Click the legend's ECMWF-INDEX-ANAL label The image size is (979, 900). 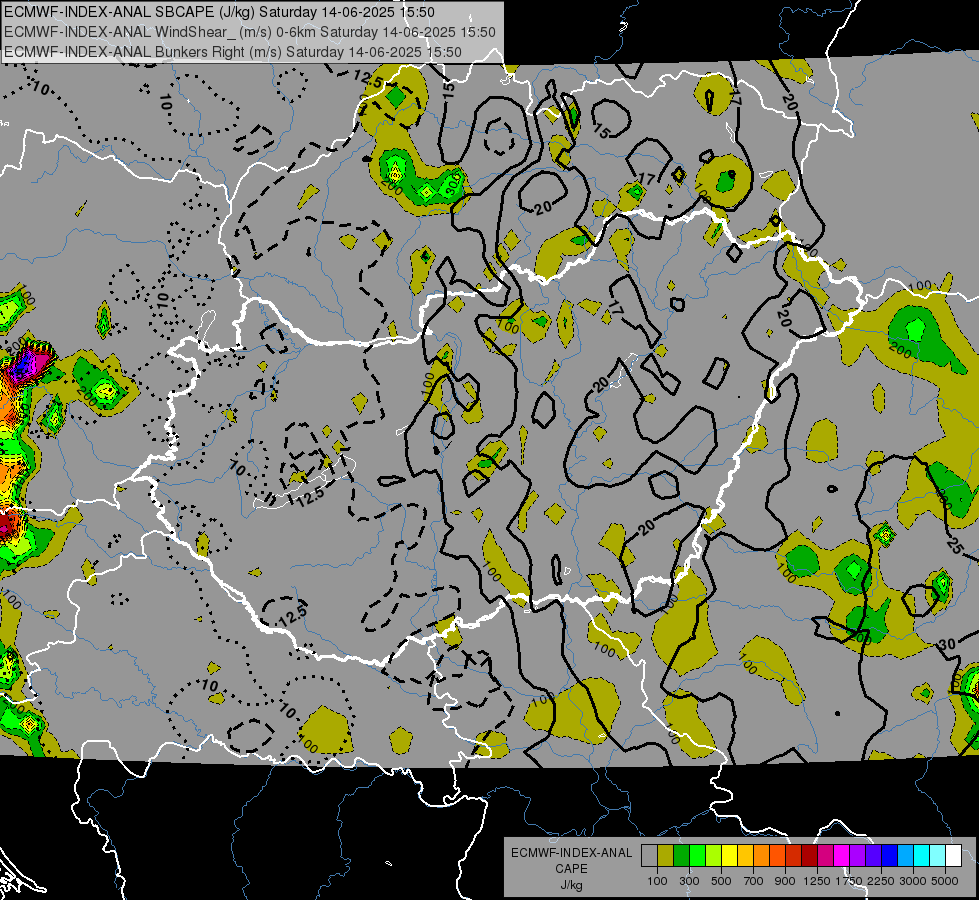(571, 853)
